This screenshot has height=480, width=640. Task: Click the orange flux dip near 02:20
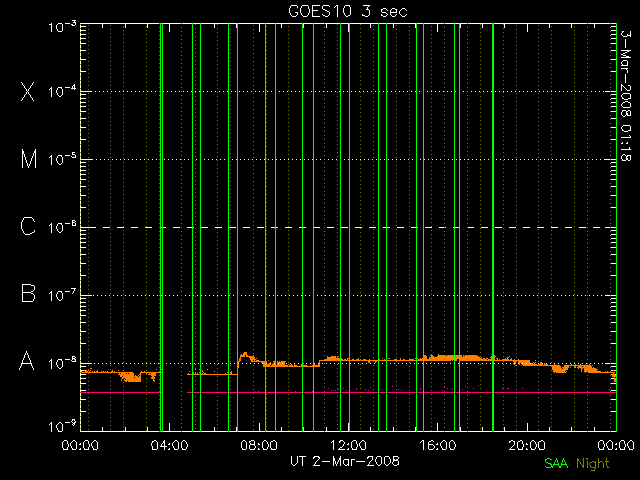[131, 377]
